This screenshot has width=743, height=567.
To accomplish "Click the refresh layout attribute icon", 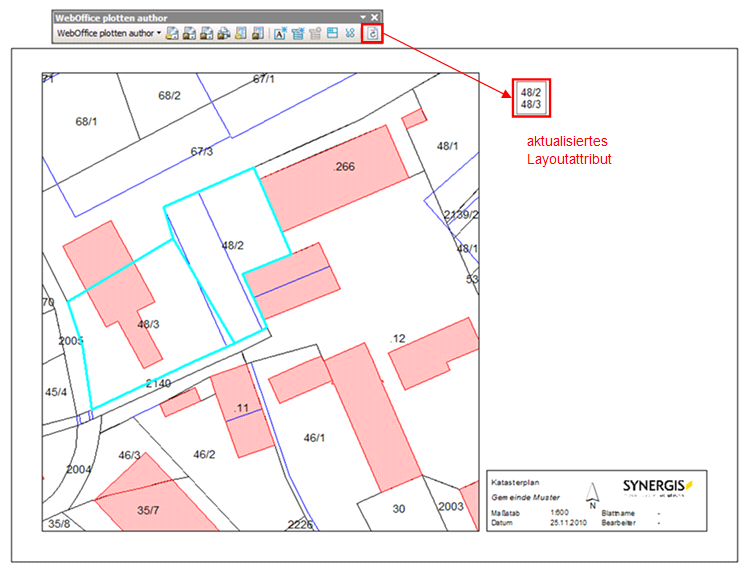I will [372, 34].
